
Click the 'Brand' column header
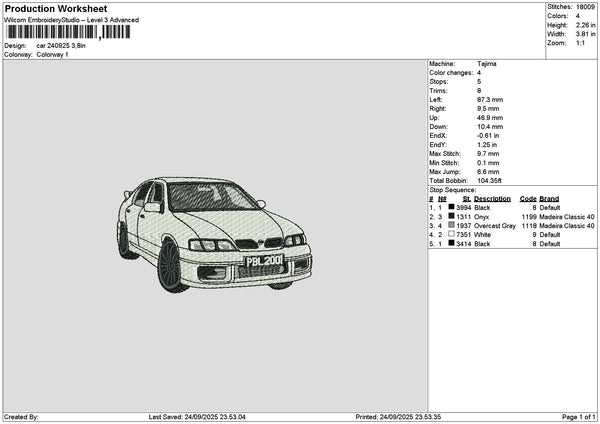point(549,199)
